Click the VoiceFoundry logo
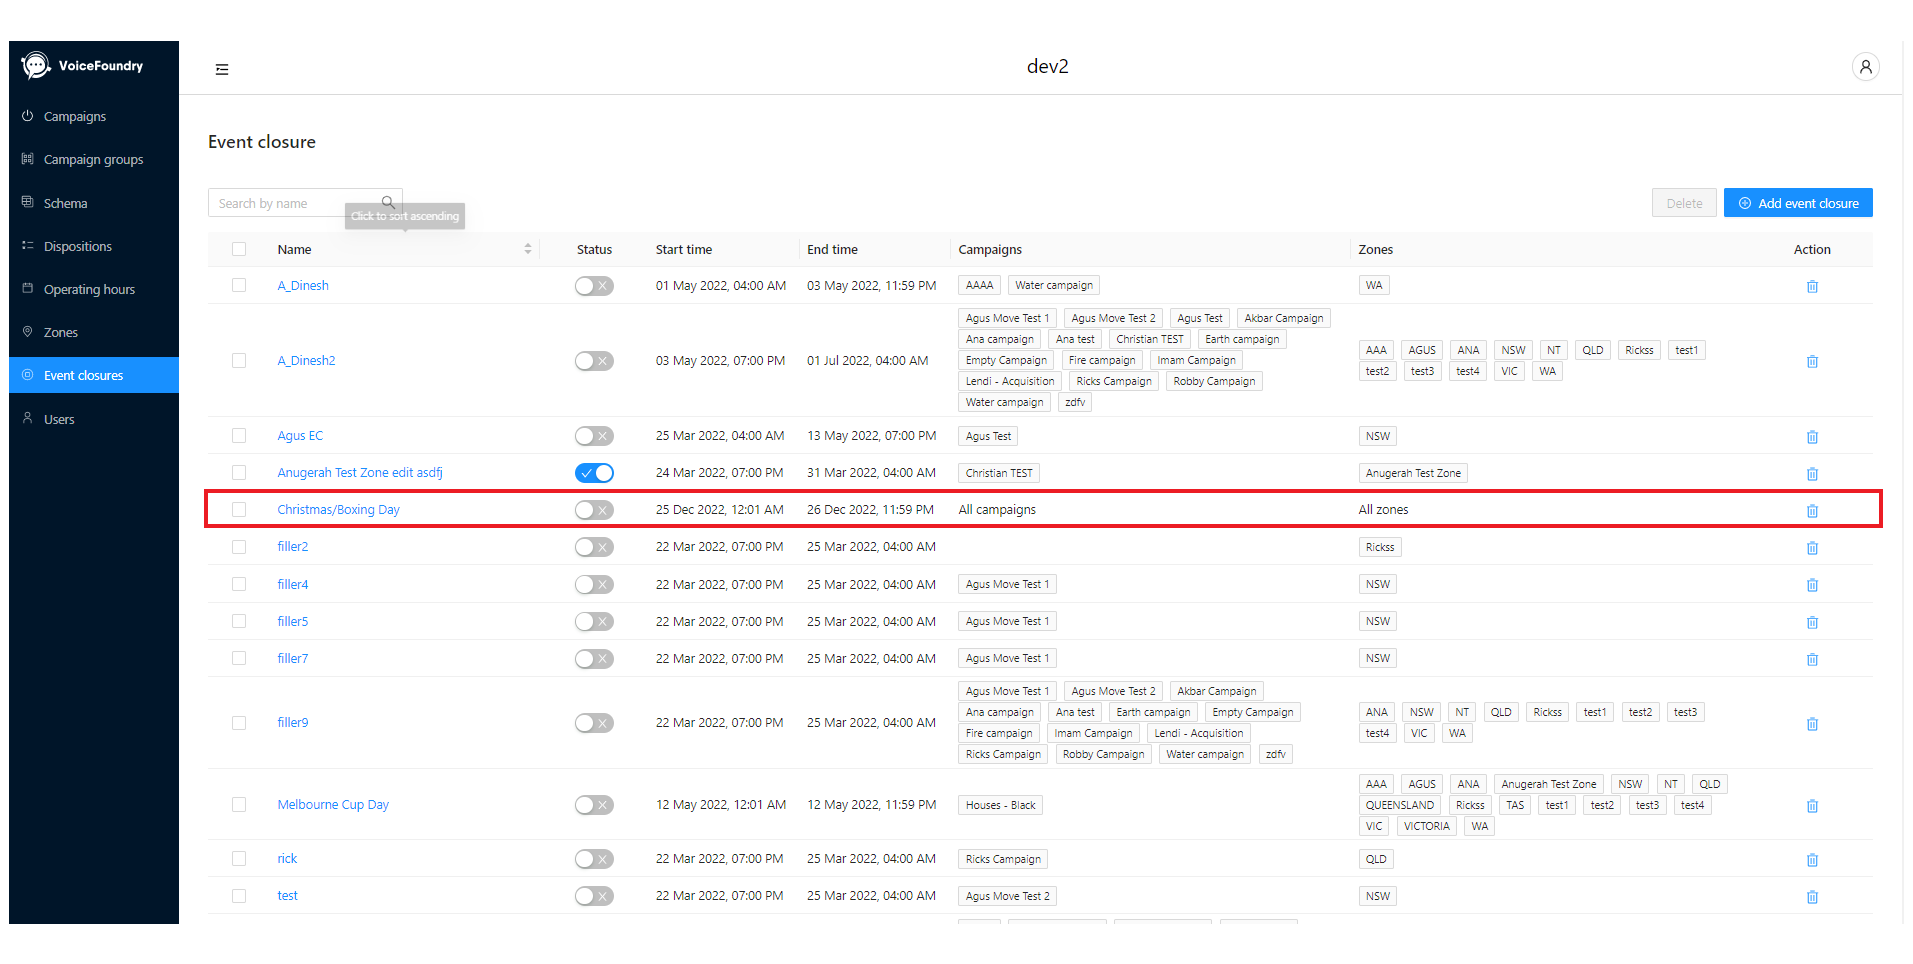Screen dimensions: 1913x964 (82, 66)
